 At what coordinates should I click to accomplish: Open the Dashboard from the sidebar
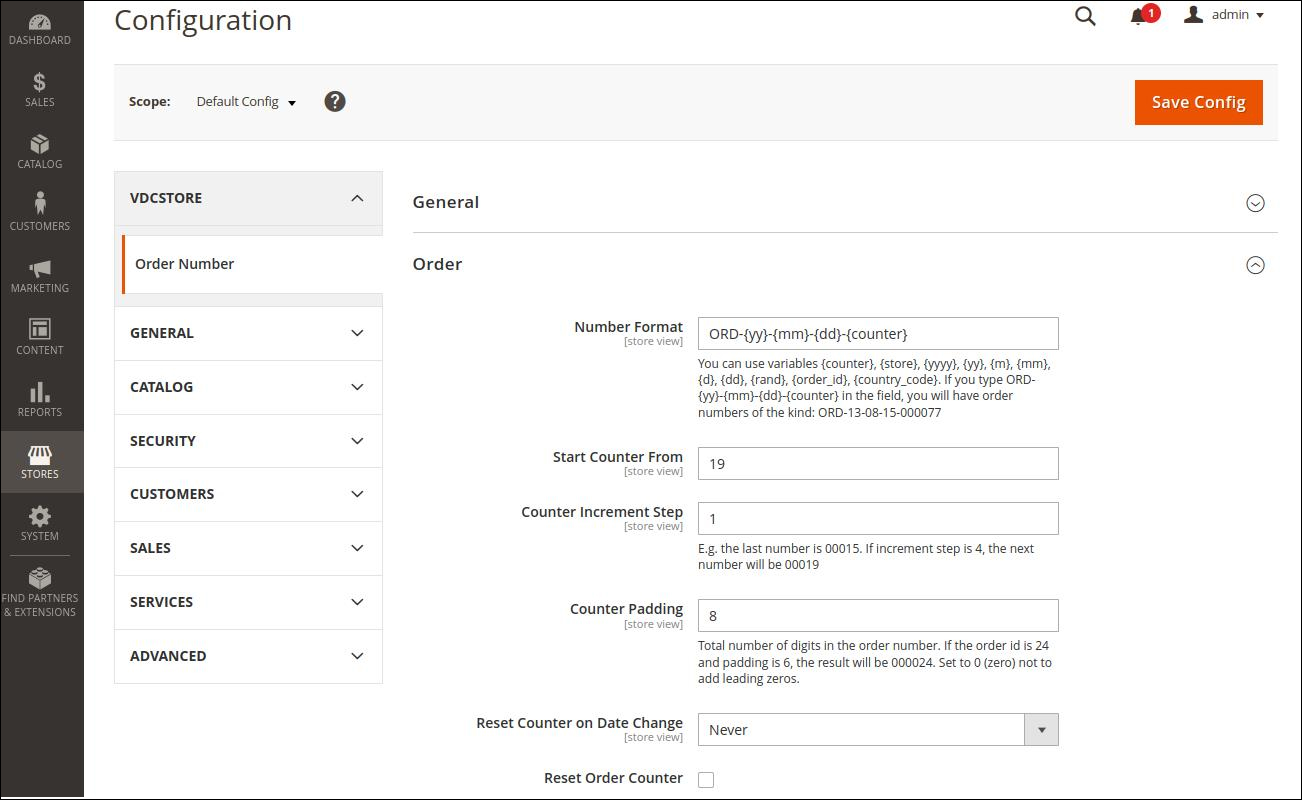(40, 30)
